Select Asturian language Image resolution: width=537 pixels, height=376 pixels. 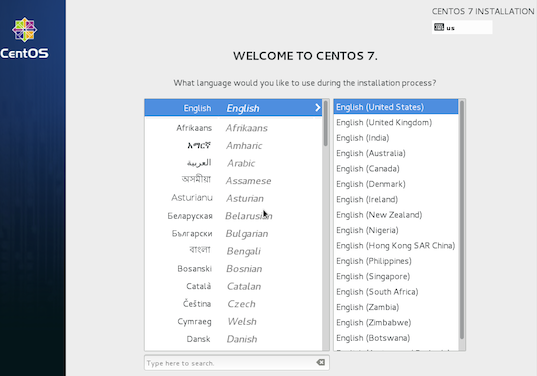tap(233, 198)
